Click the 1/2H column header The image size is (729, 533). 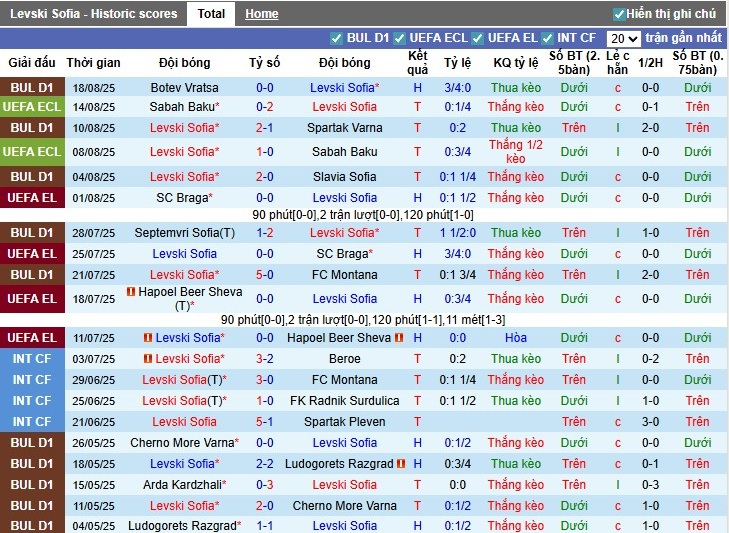point(650,62)
